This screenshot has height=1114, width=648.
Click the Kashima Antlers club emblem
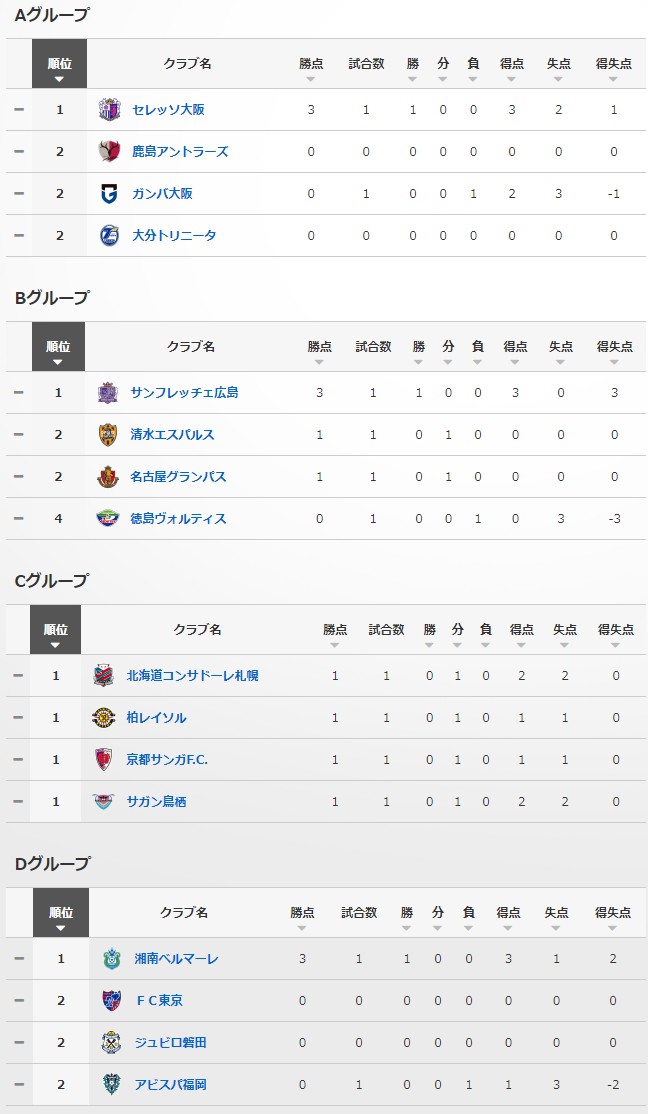pos(110,151)
